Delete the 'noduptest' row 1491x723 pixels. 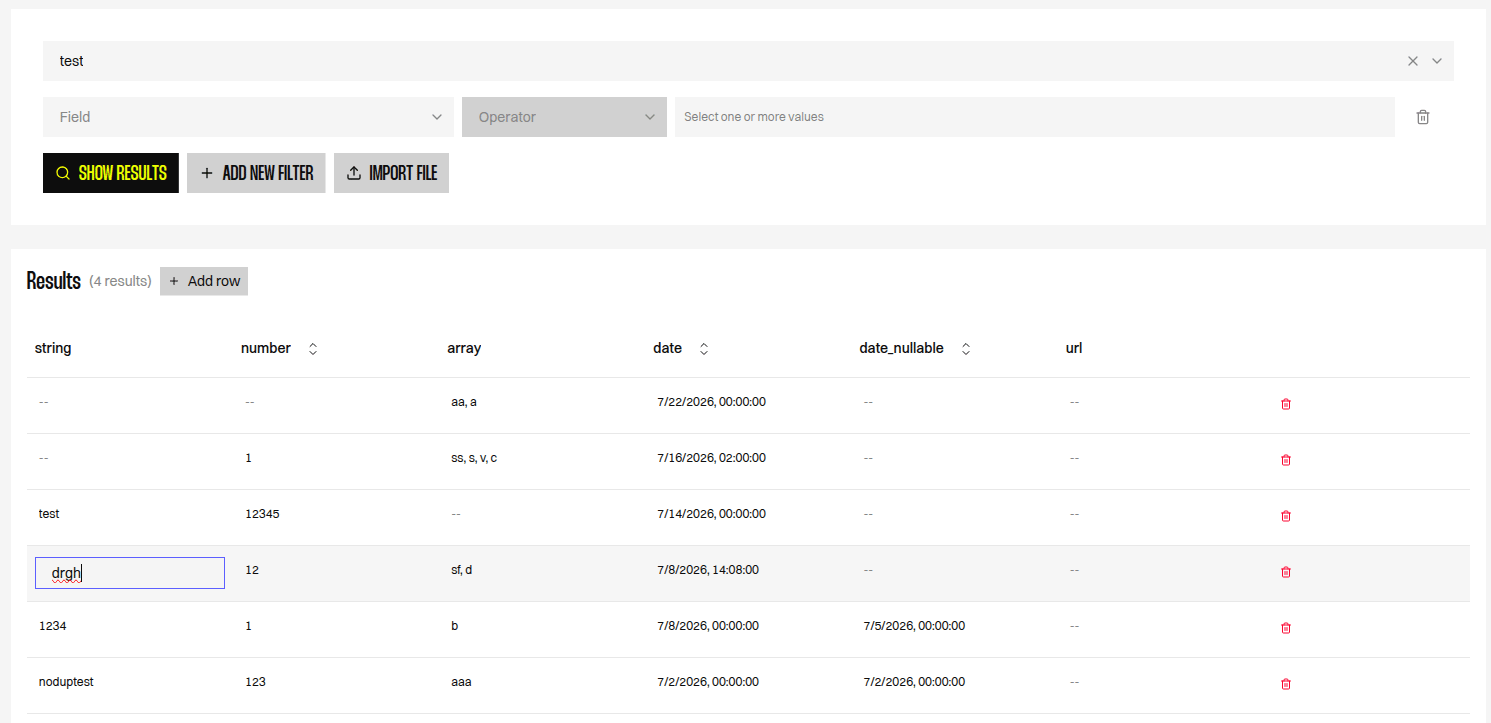[1286, 684]
